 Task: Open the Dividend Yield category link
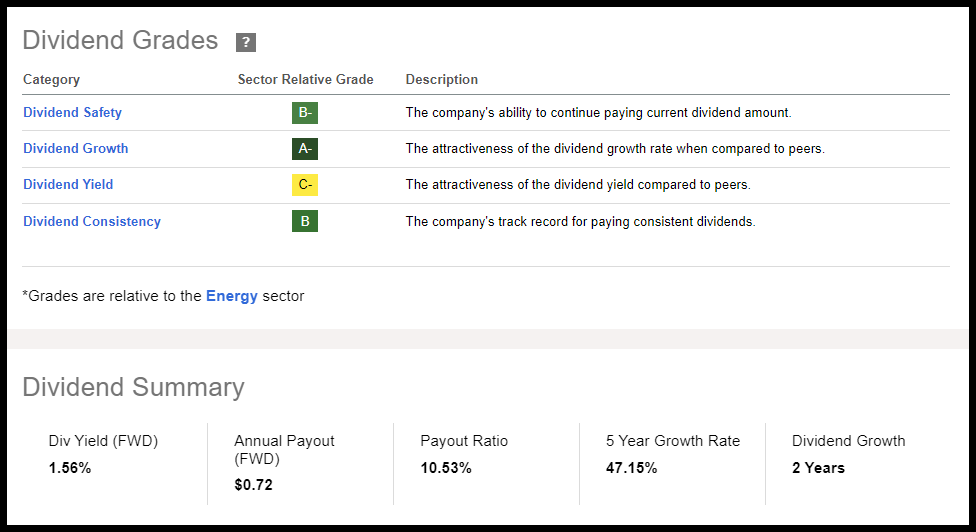[68, 185]
